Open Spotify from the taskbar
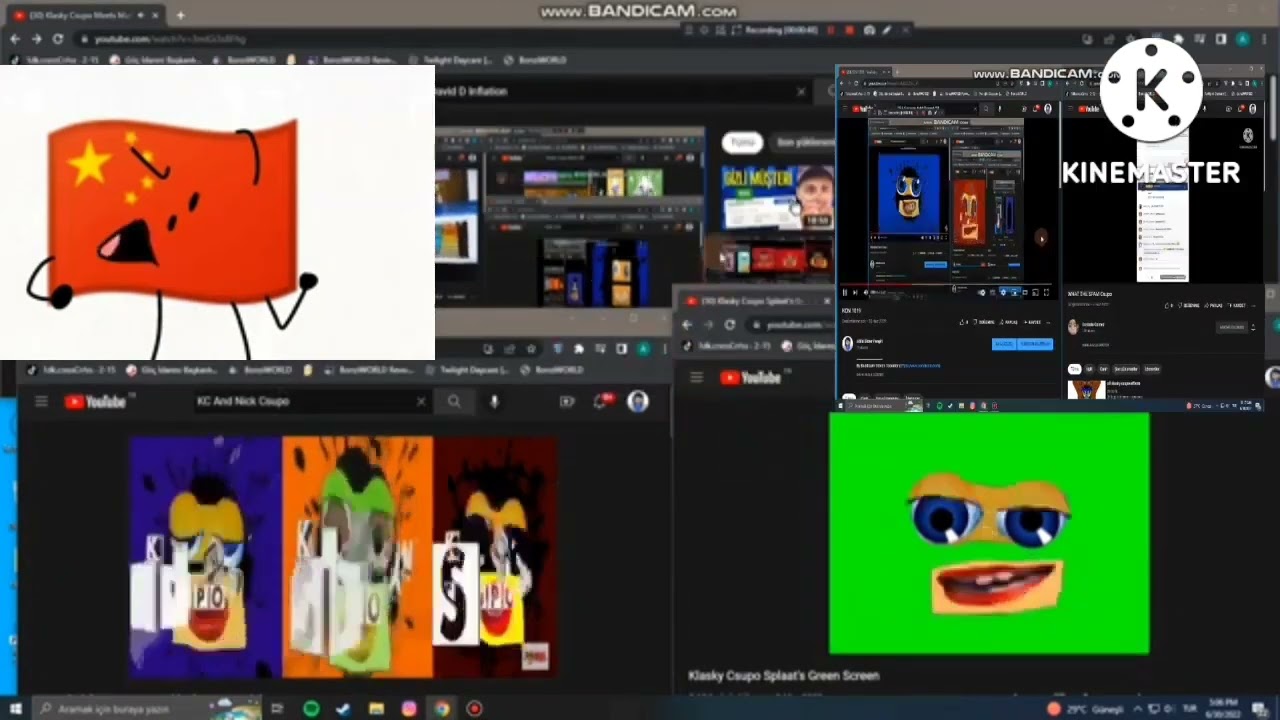This screenshot has height=720, width=1280. [311, 709]
